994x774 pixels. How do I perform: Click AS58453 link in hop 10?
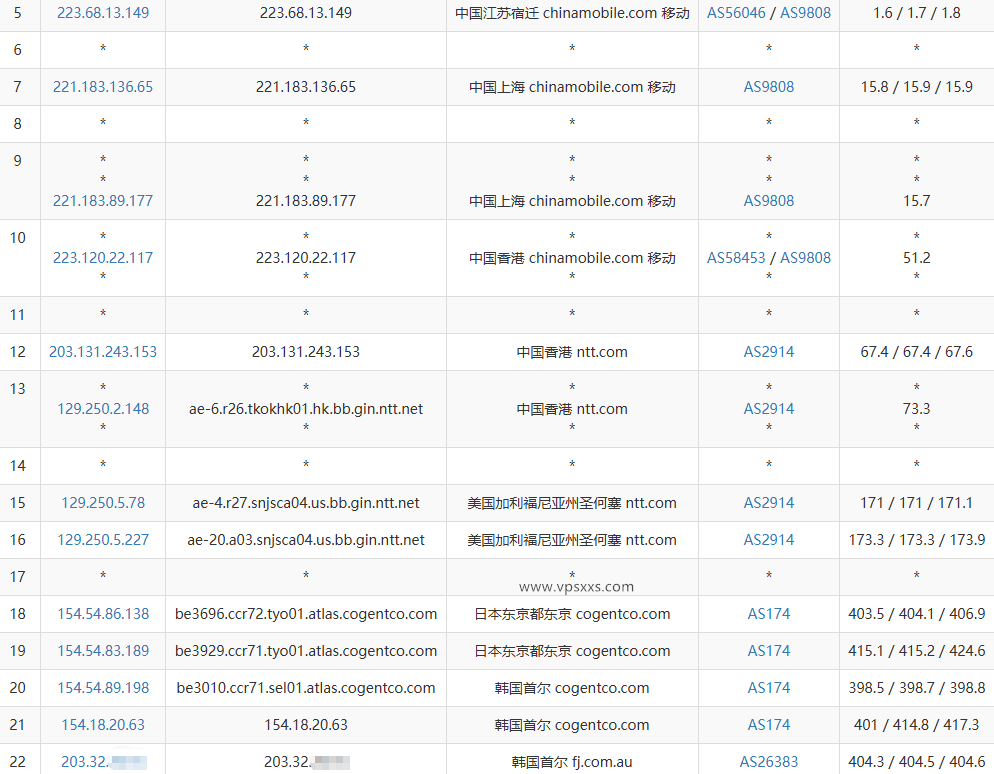click(736, 258)
